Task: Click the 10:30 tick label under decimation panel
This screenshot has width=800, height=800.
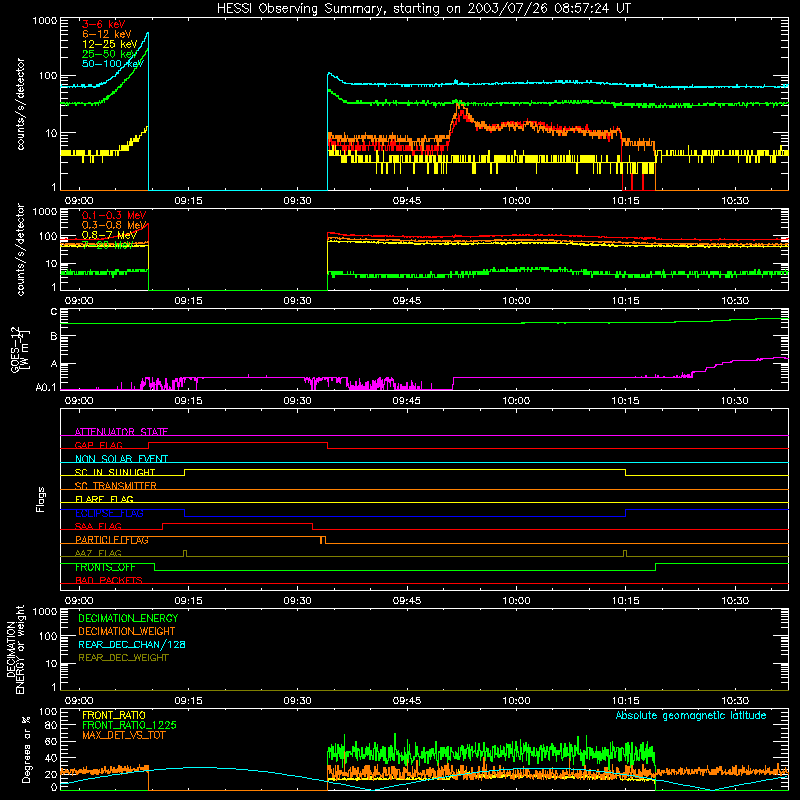Action: coord(735,701)
